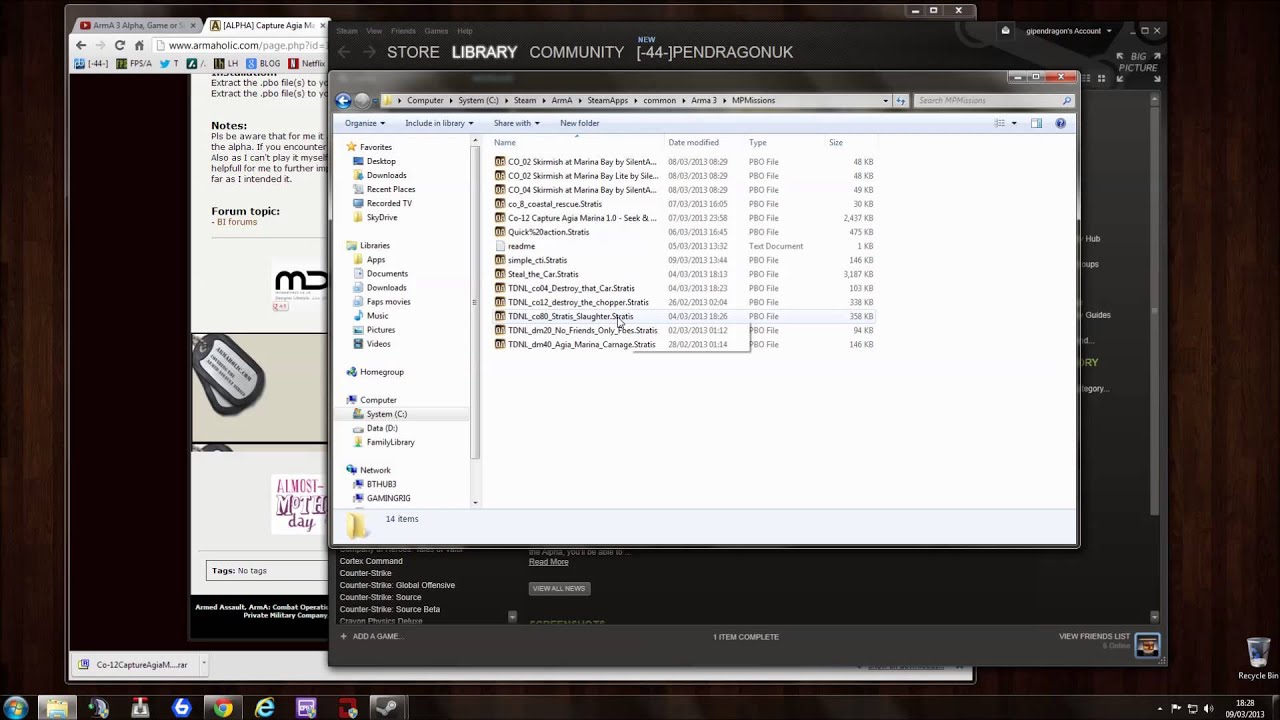This screenshot has width=1280, height=720.
Task: Click VIEW FRIENDS LIST in Steam
Action: (x=1094, y=636)
